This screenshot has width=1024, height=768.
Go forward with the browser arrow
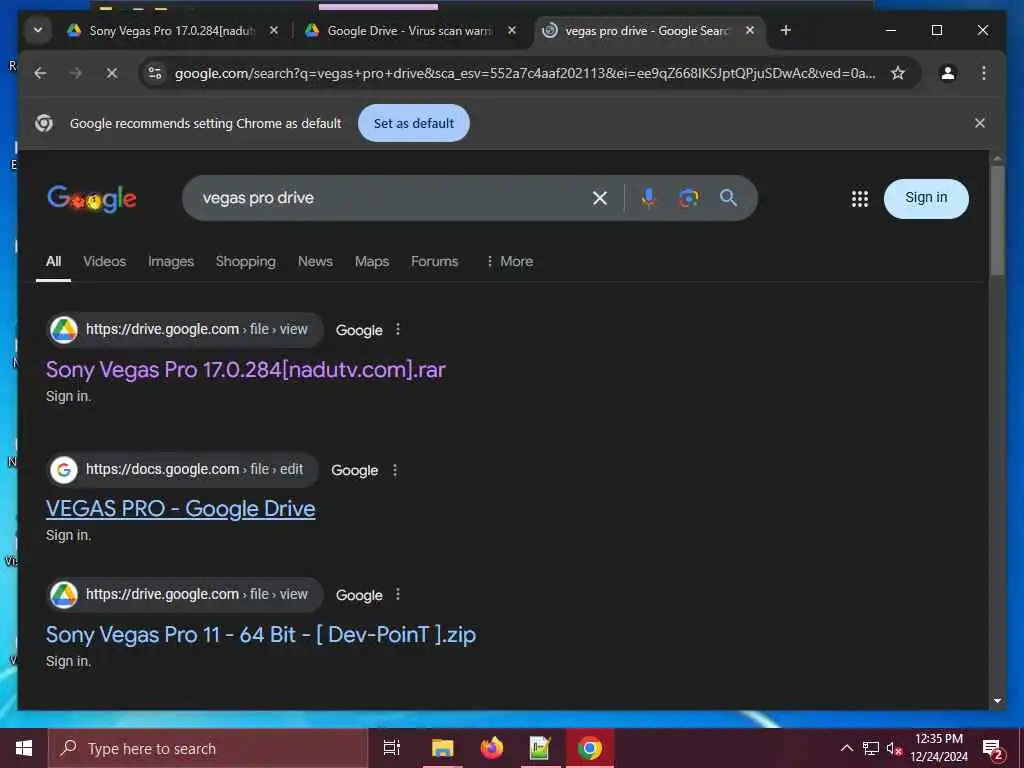[76, 73]
